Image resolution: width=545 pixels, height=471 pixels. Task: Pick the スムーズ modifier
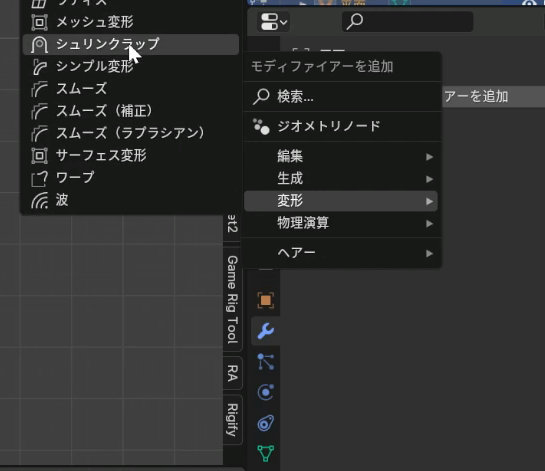pyautogui.click(x=131, y=89)
